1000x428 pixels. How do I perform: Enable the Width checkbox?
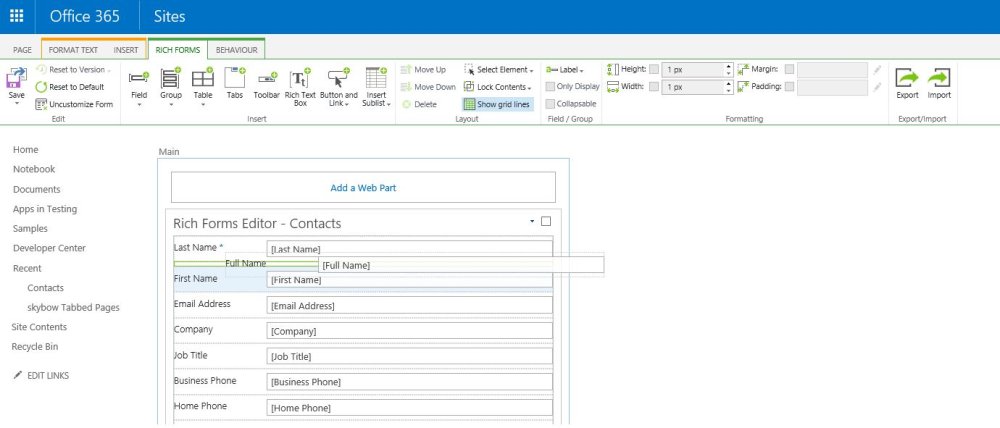[x=654, y=87]
